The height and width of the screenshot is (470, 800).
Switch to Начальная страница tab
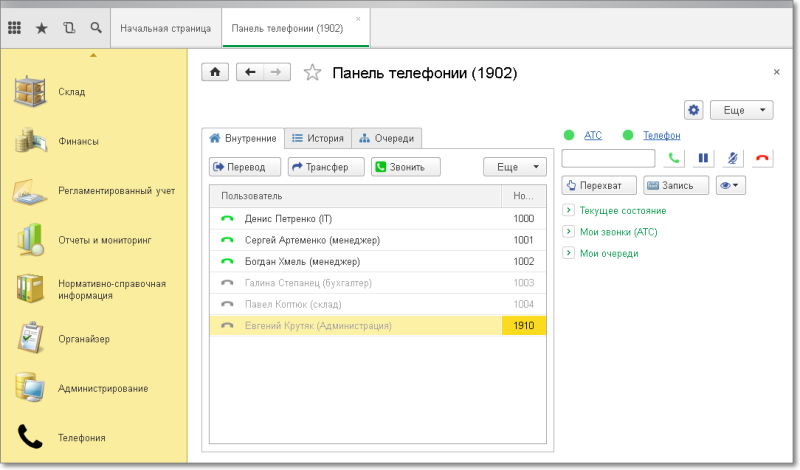tap(165, 28)
